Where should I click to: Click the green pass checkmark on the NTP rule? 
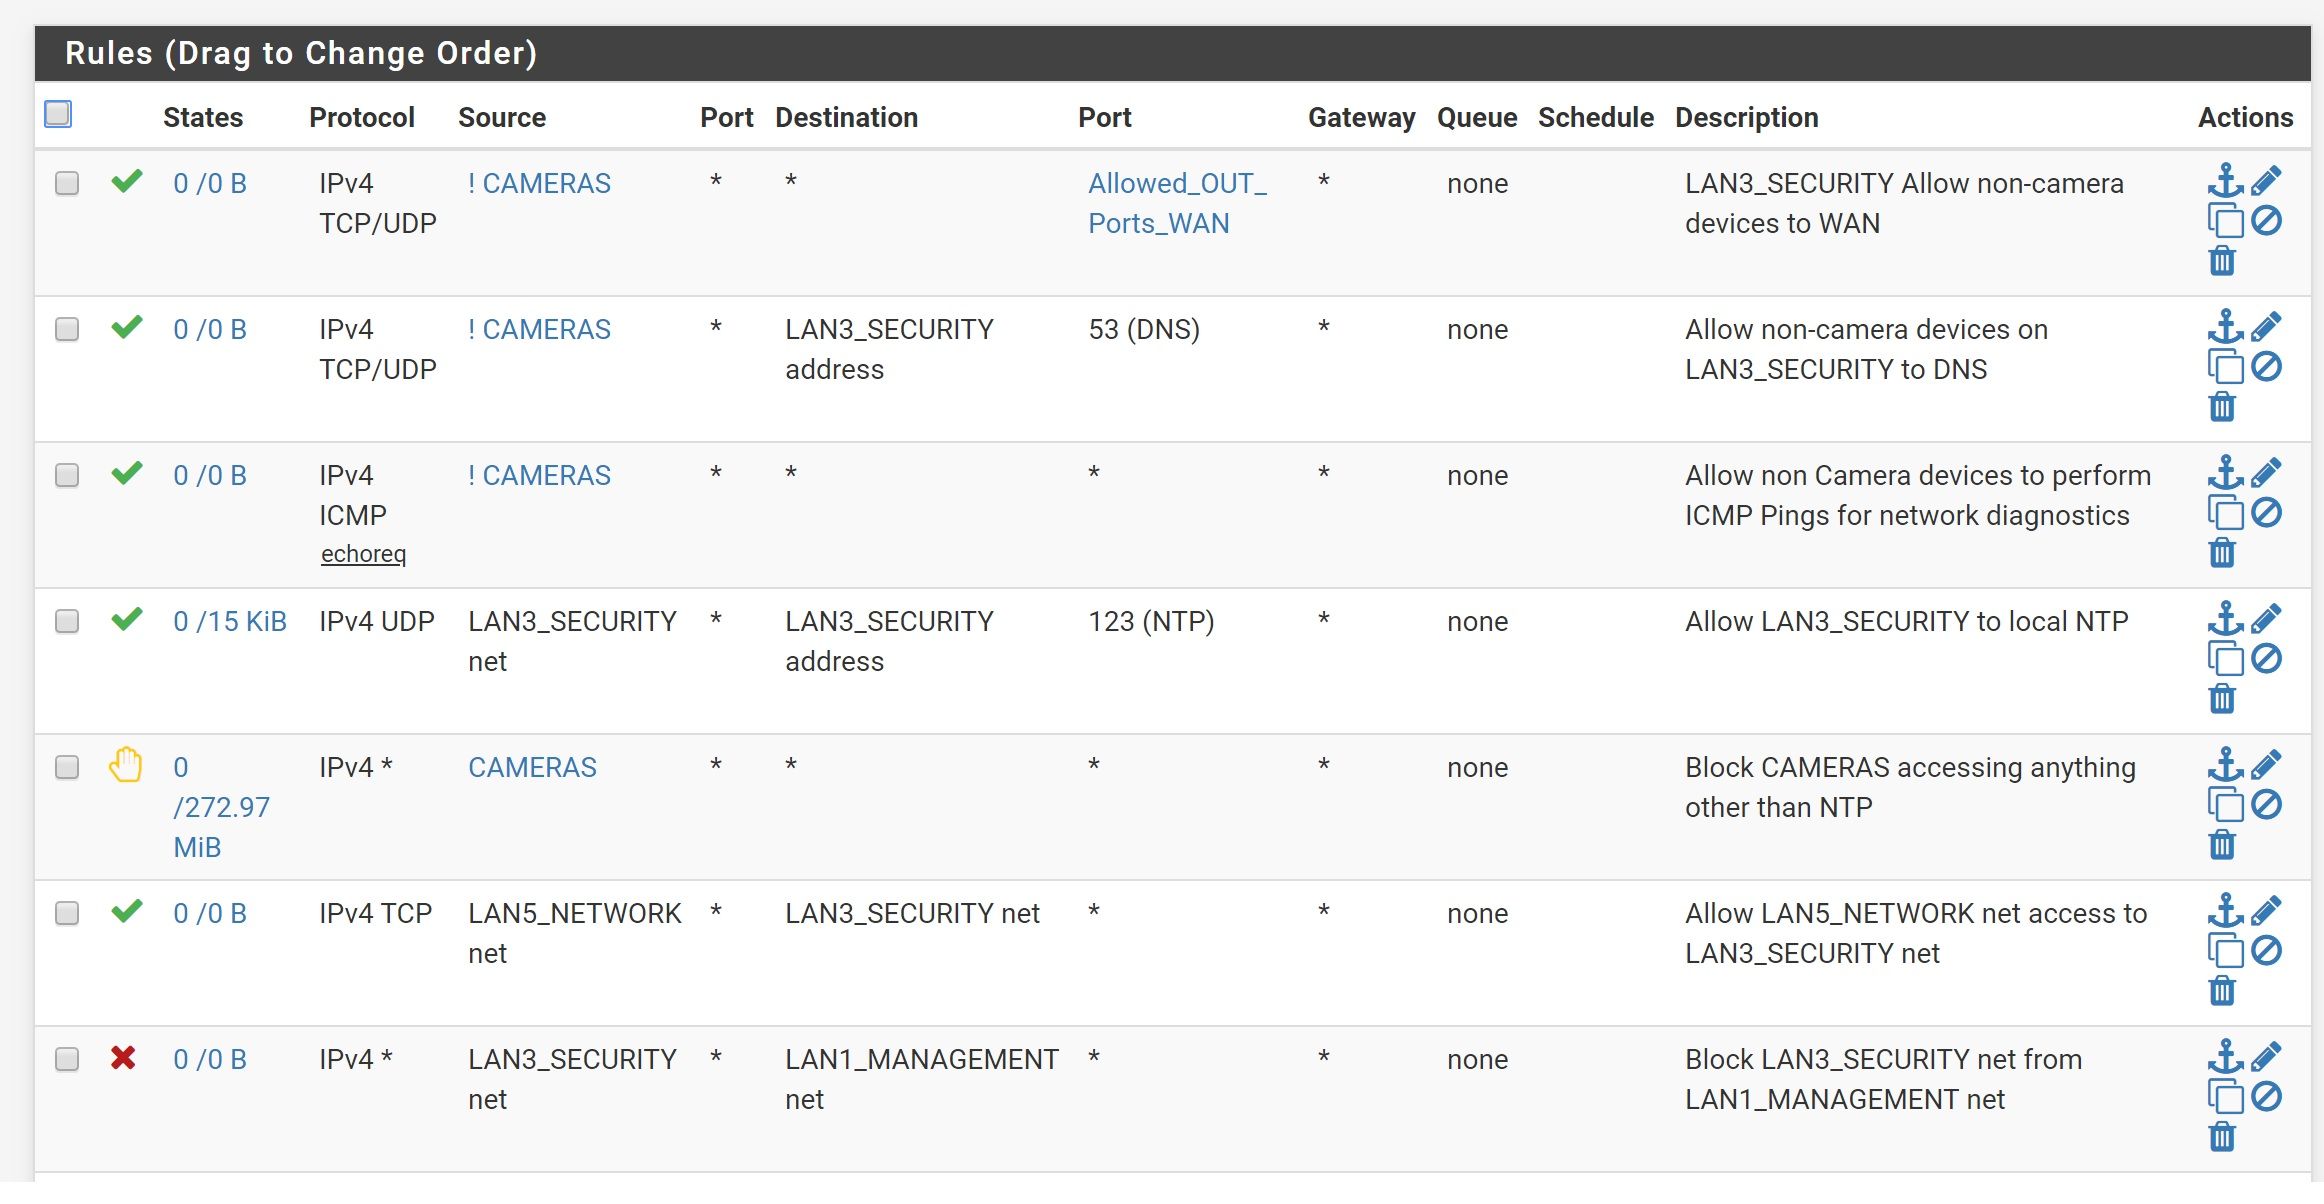tap(127, 619)
